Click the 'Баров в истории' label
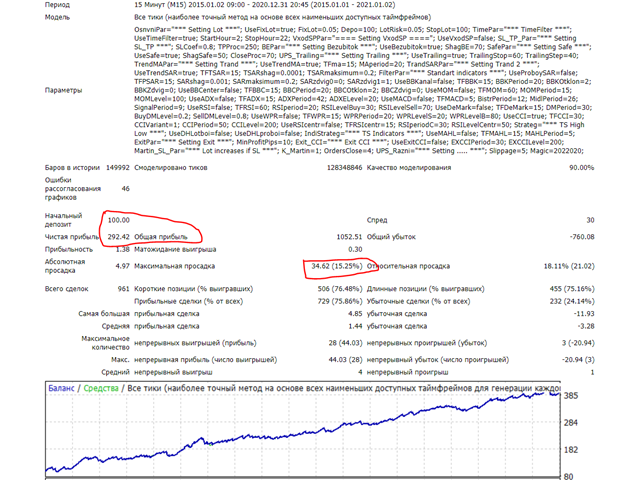 pyautogui.click(x=72, y=167)
